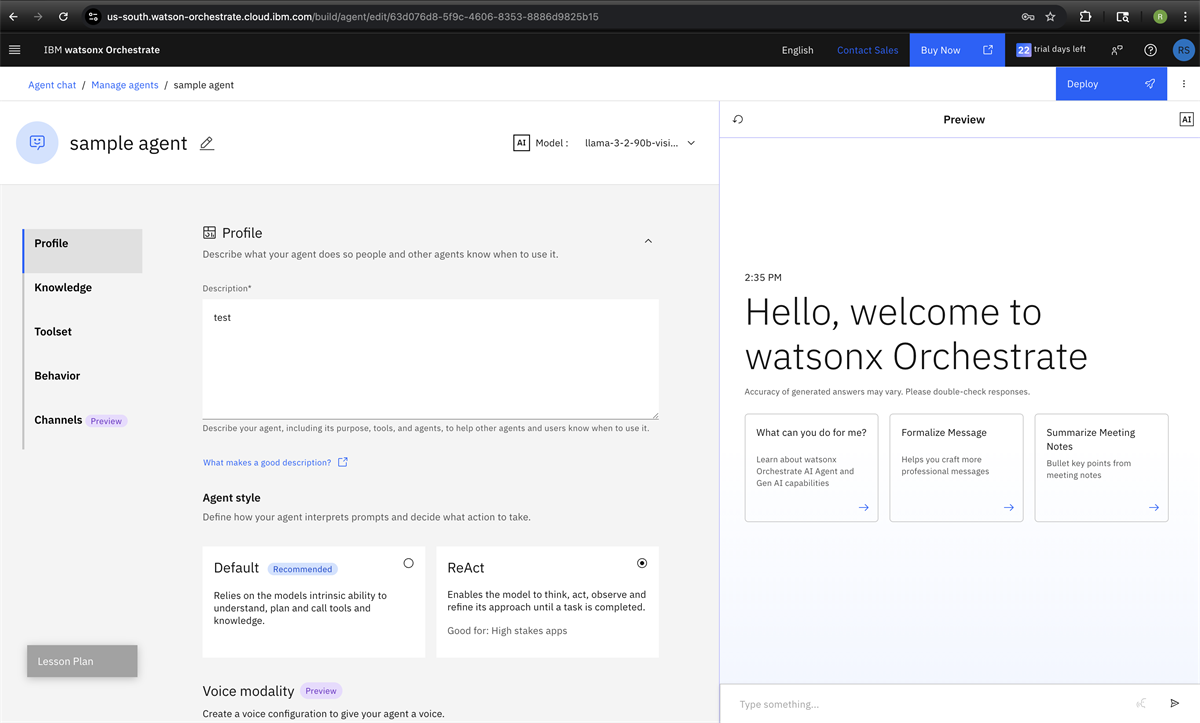The image size is (1200, 723).
Task: Click the arrow on Formalize Message card
Action: click(x=1008, y=507)
